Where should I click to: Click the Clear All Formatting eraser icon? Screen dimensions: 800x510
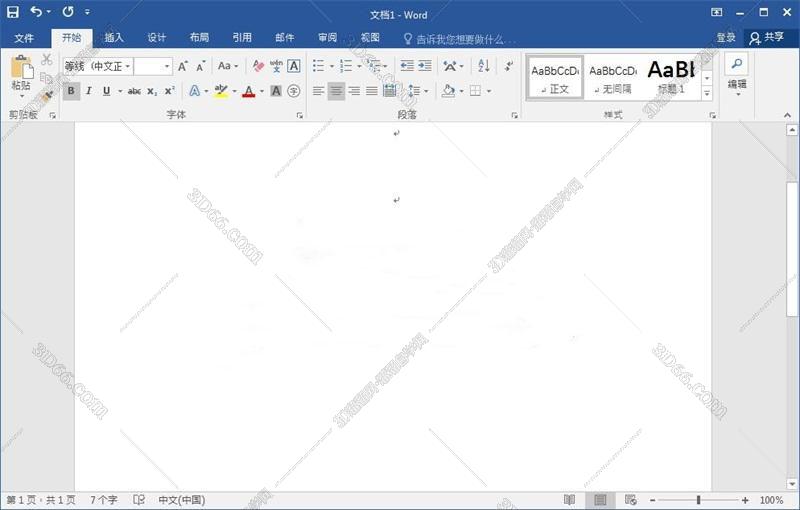click(x=259, y=66)
